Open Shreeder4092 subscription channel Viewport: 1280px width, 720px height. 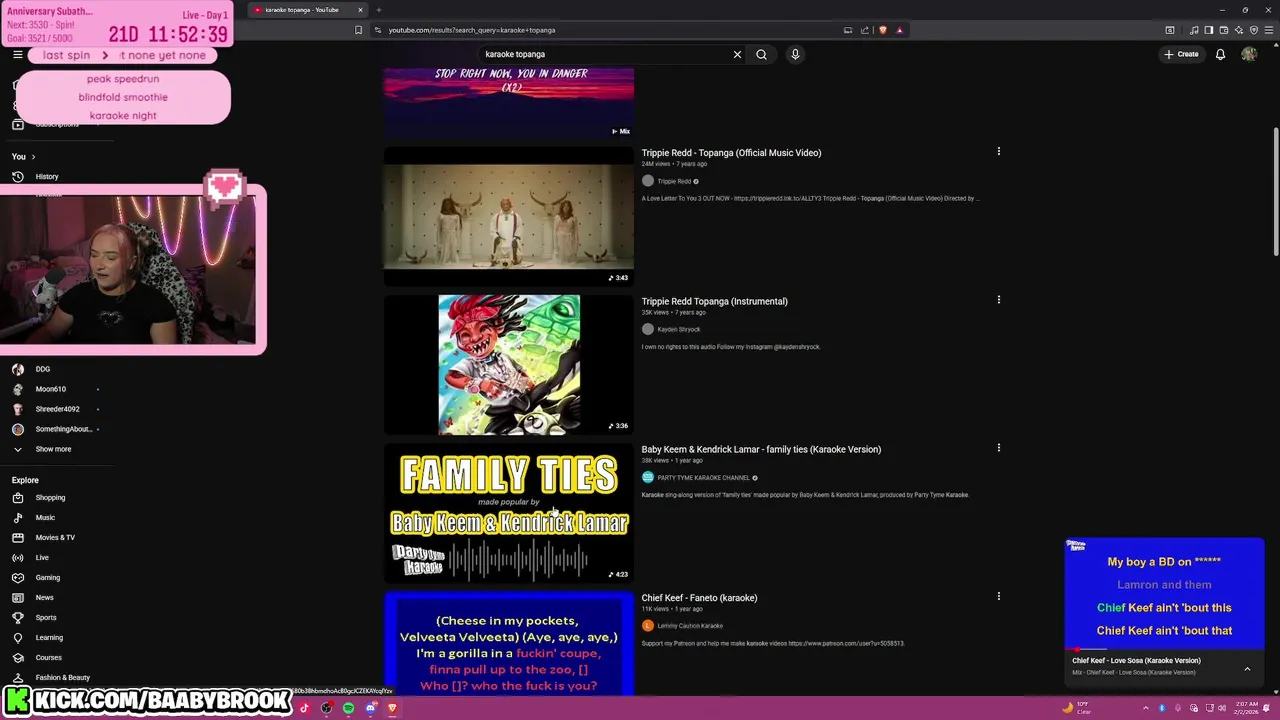tap(57, 409)
